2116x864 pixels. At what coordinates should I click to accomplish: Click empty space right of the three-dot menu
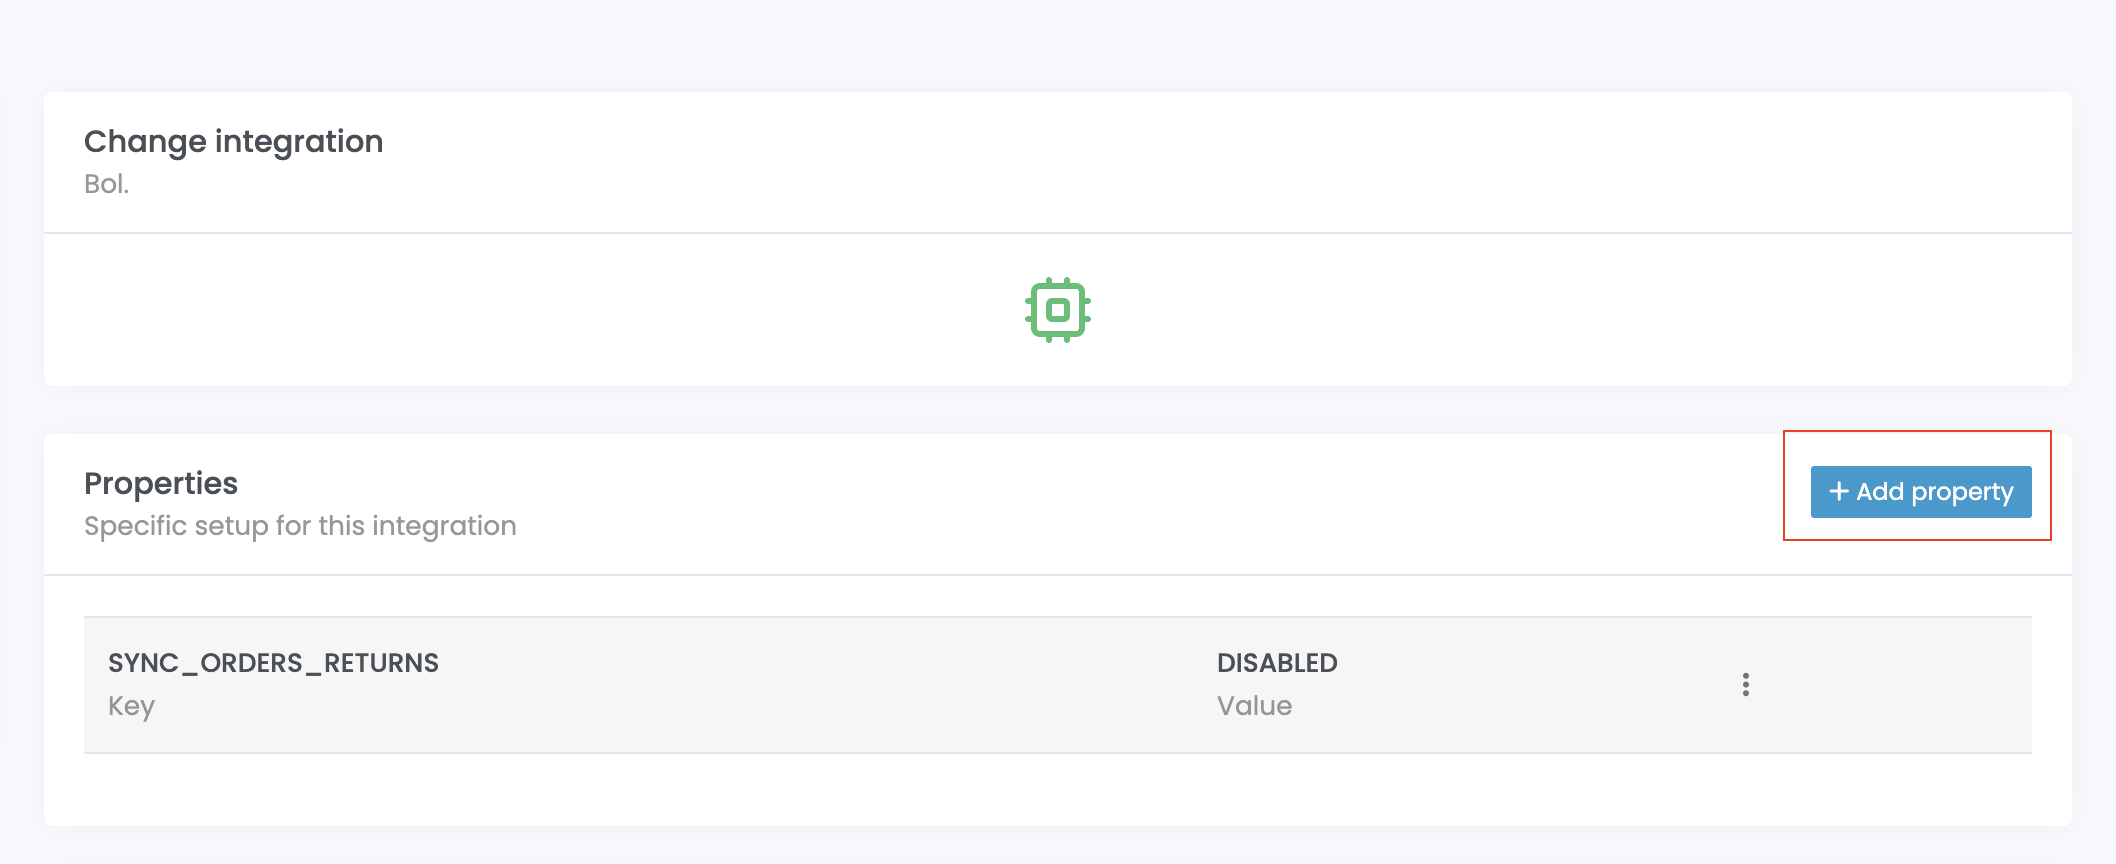1900,685
